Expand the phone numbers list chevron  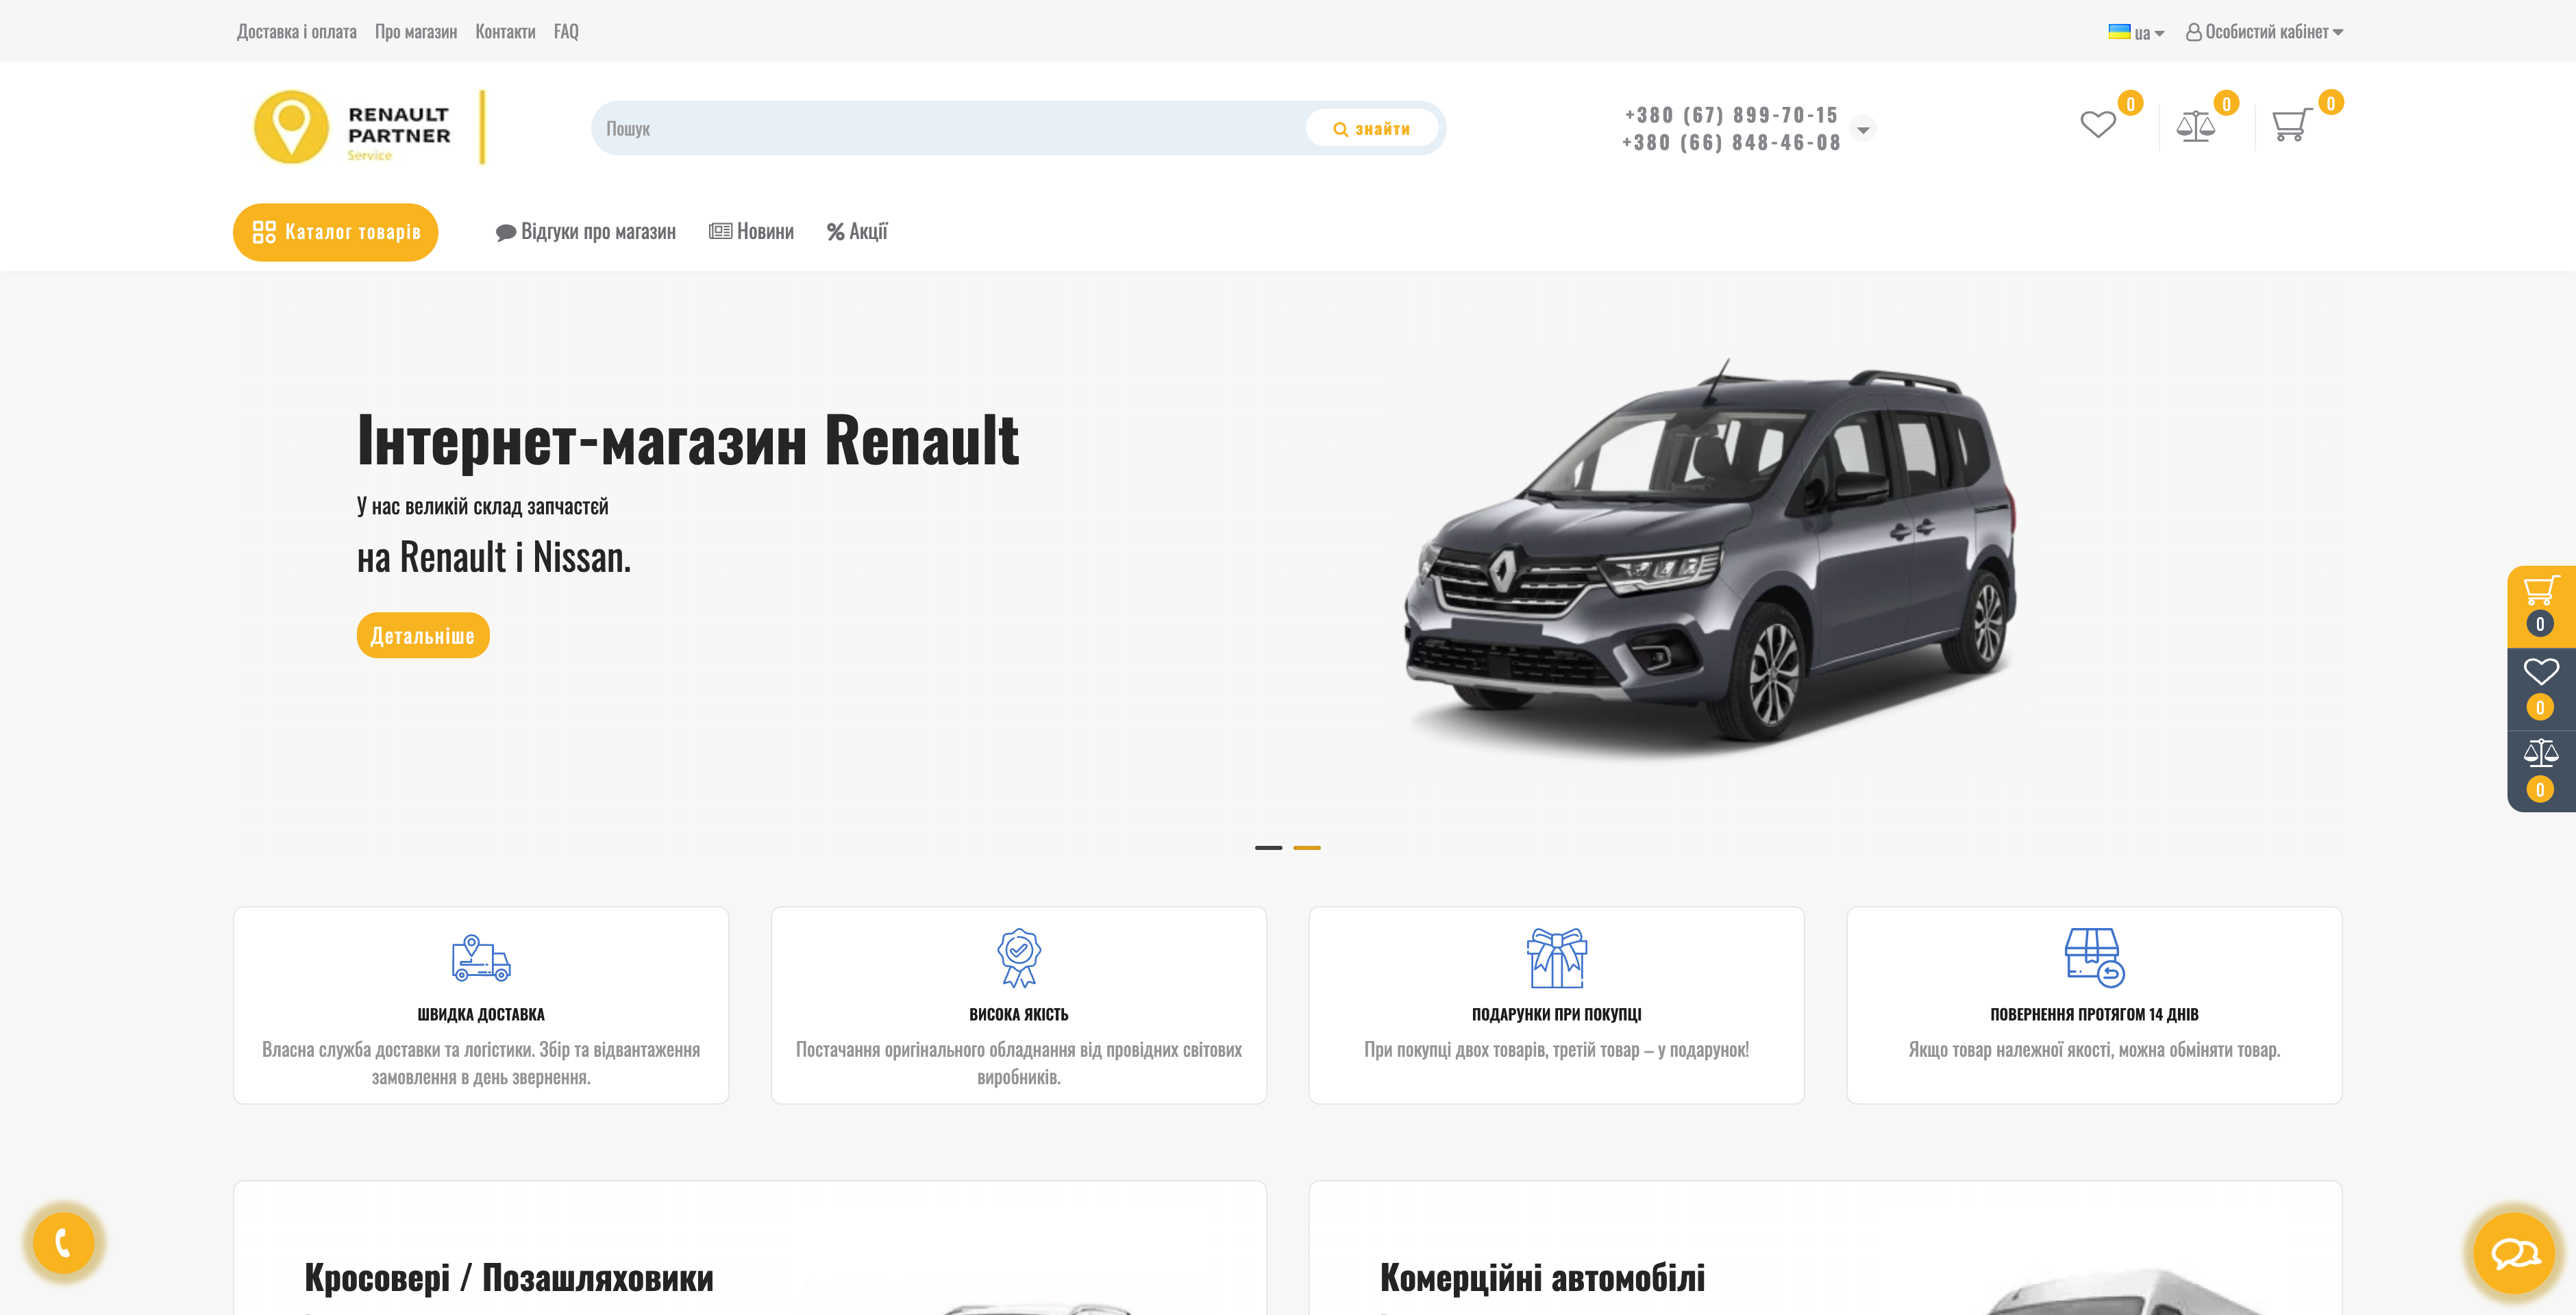[x=1862, y=128]
